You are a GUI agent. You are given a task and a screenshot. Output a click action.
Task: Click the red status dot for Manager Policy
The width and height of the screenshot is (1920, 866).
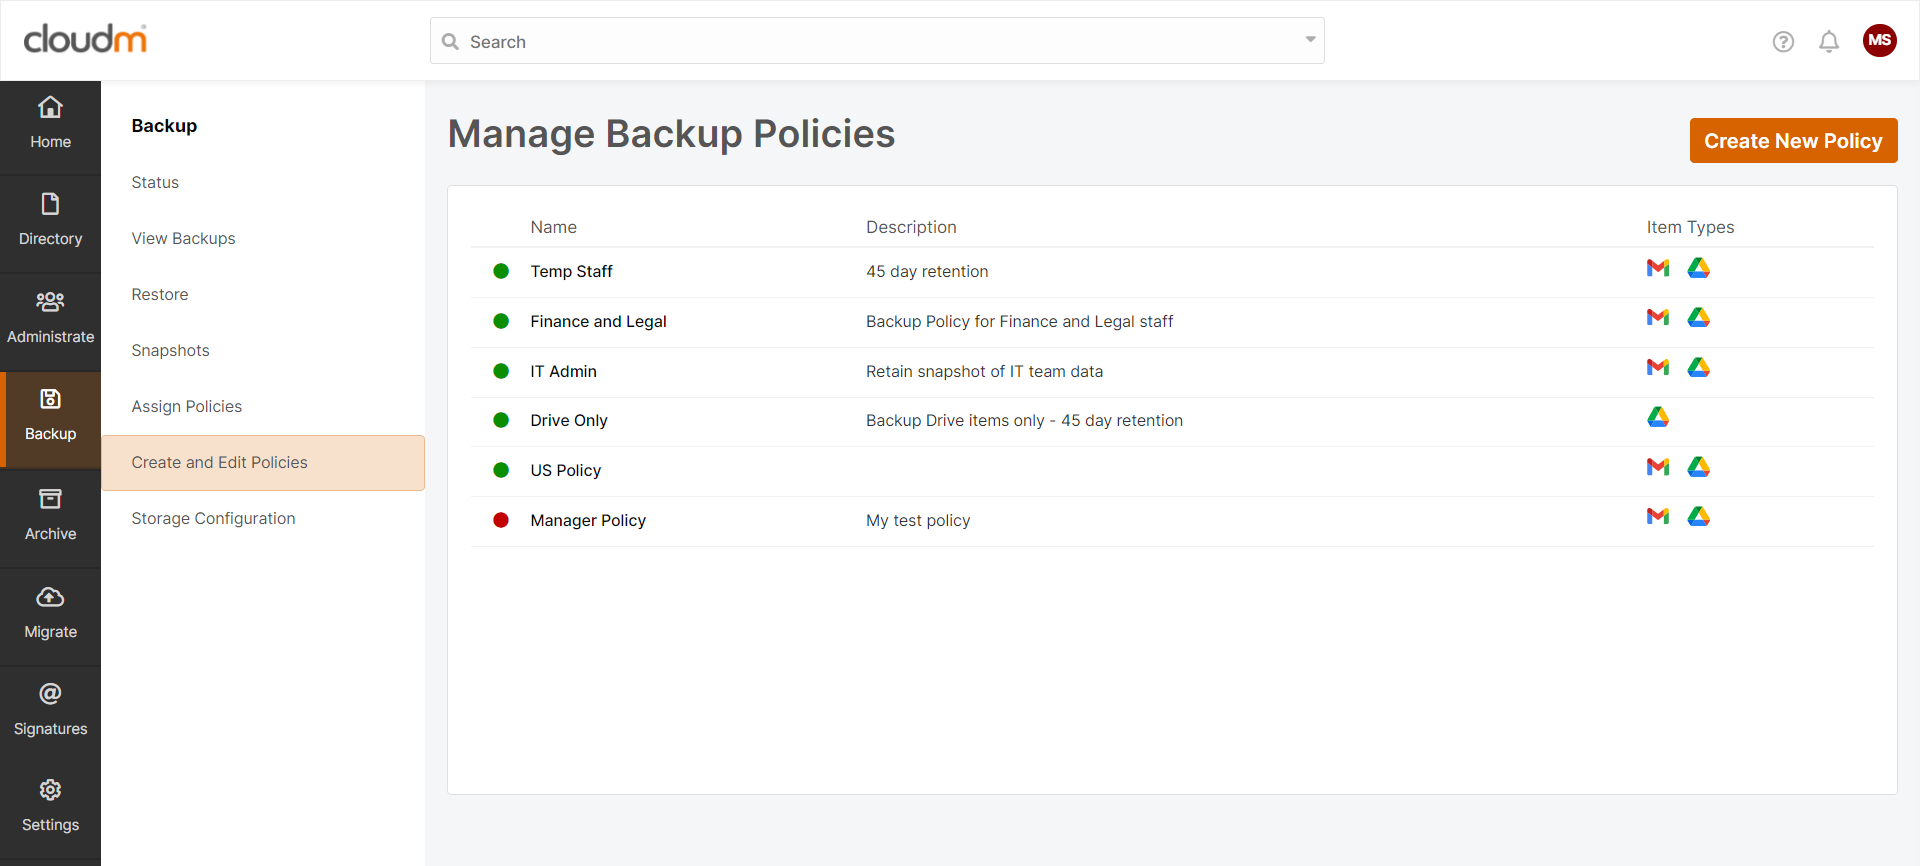coord(501,520)
